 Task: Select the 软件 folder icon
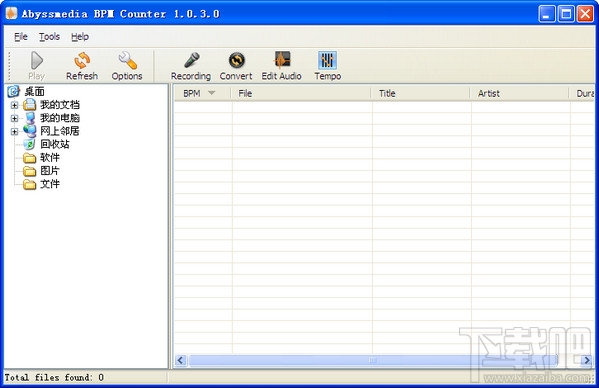tap(29, 157)
